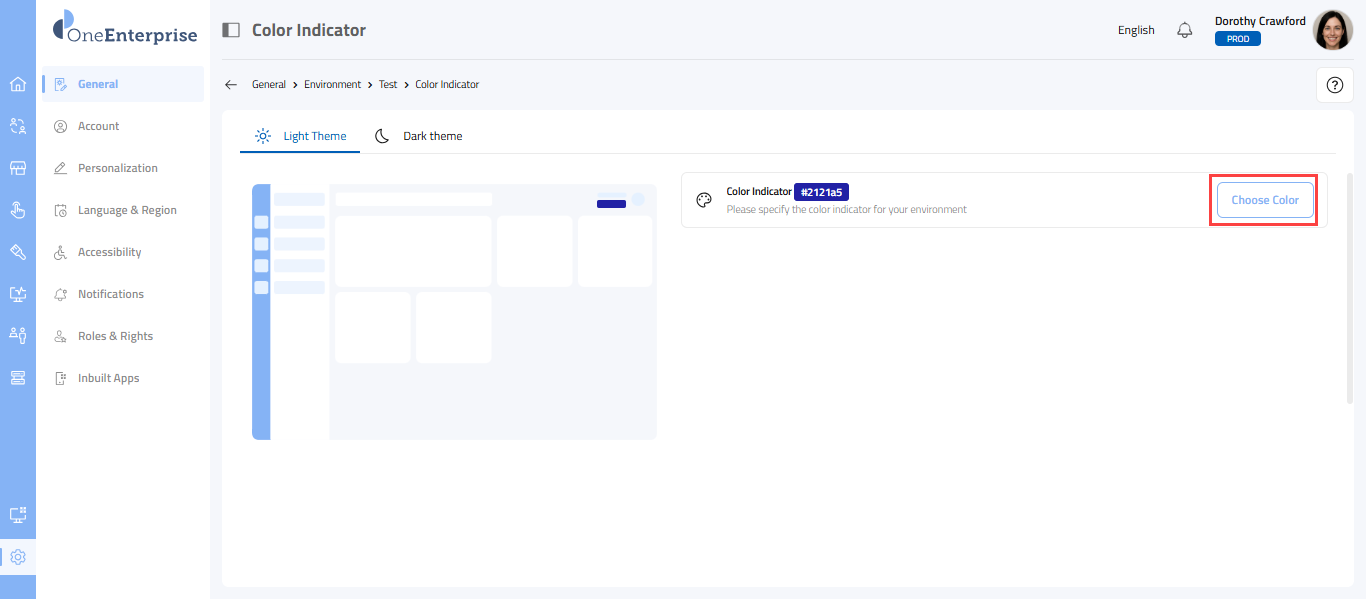This screenshot has width=1366, height=599.
Task: Click the notification bell icon
Action: pos(1185,30)
